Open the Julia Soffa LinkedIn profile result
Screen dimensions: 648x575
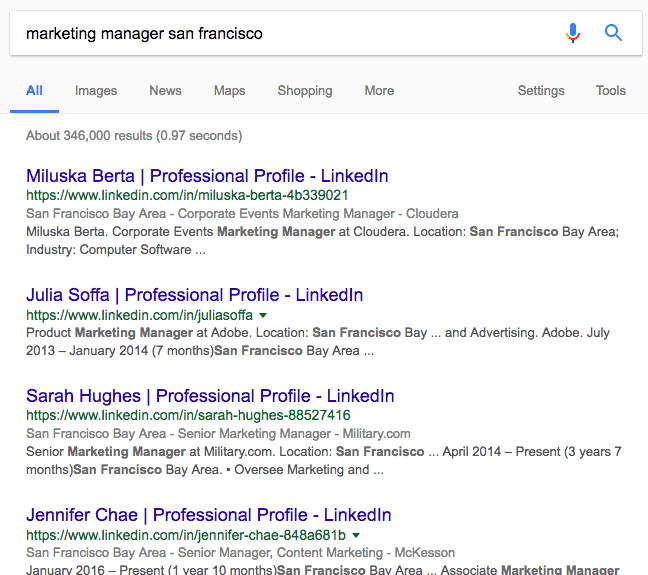195,295
